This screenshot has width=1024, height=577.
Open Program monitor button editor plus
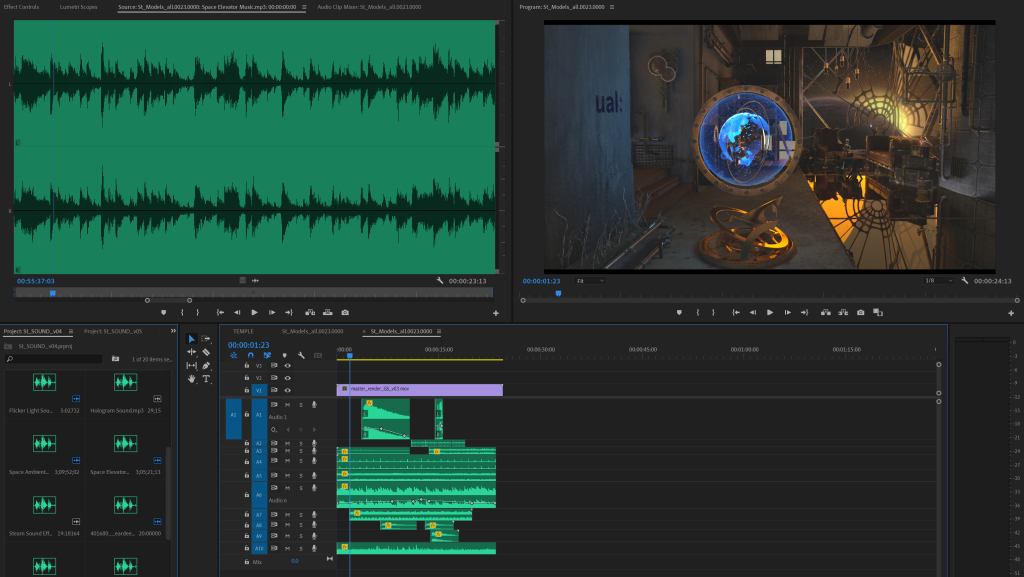tap(1011, 313)
